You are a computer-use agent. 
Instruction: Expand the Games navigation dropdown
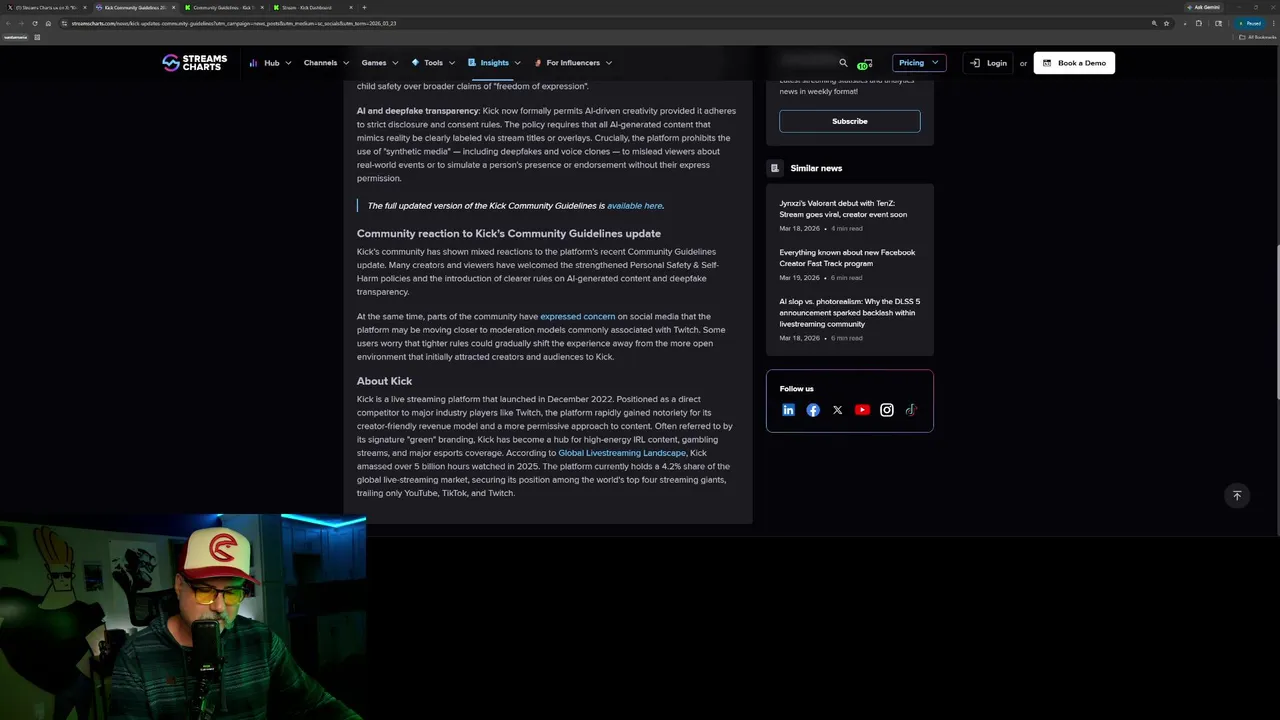point(380,63)
